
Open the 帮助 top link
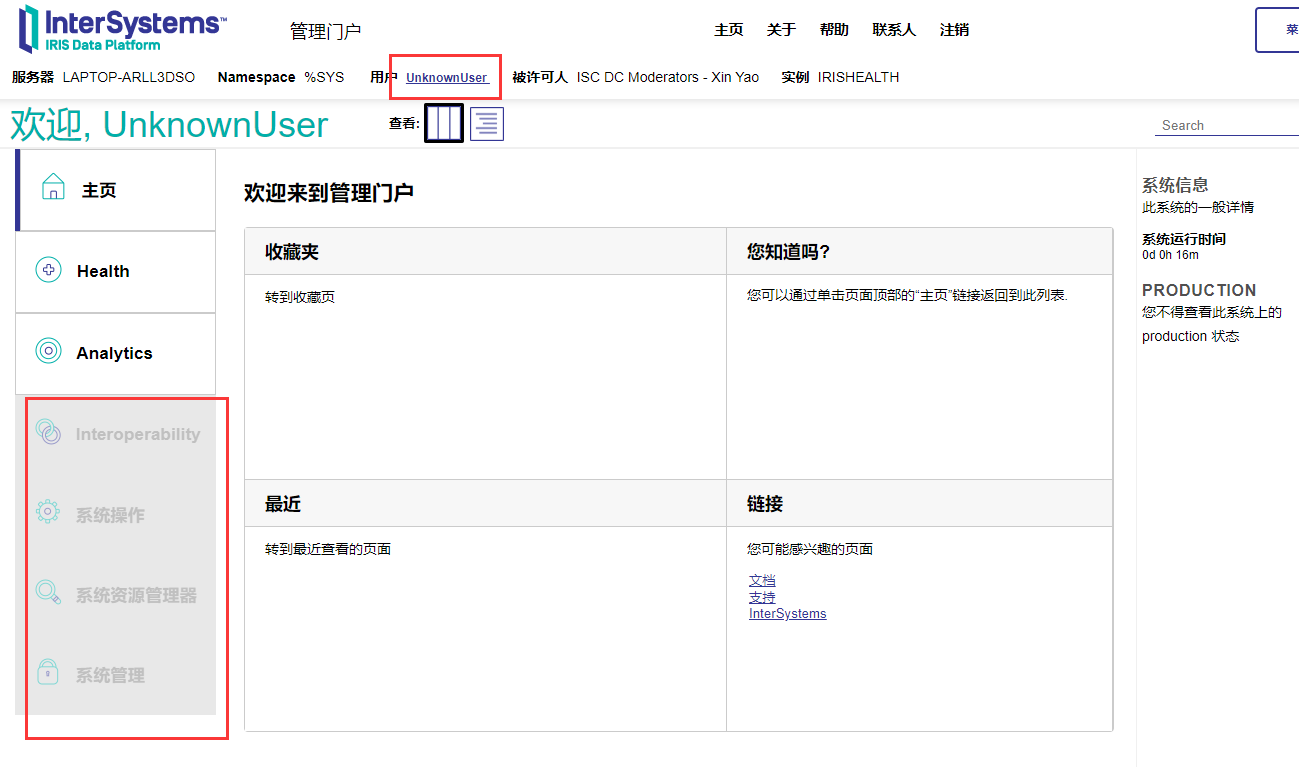click(834, 30)
